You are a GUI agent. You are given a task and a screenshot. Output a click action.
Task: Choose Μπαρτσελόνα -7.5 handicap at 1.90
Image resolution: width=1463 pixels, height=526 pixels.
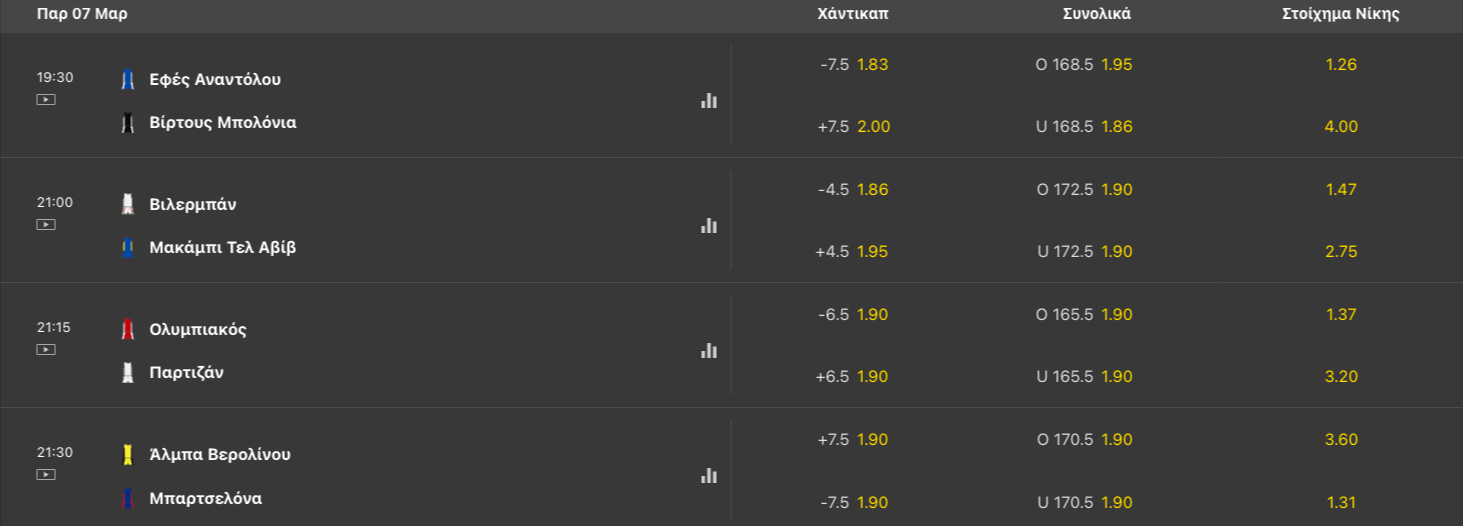pyautogui.click(x=853, y=502)
